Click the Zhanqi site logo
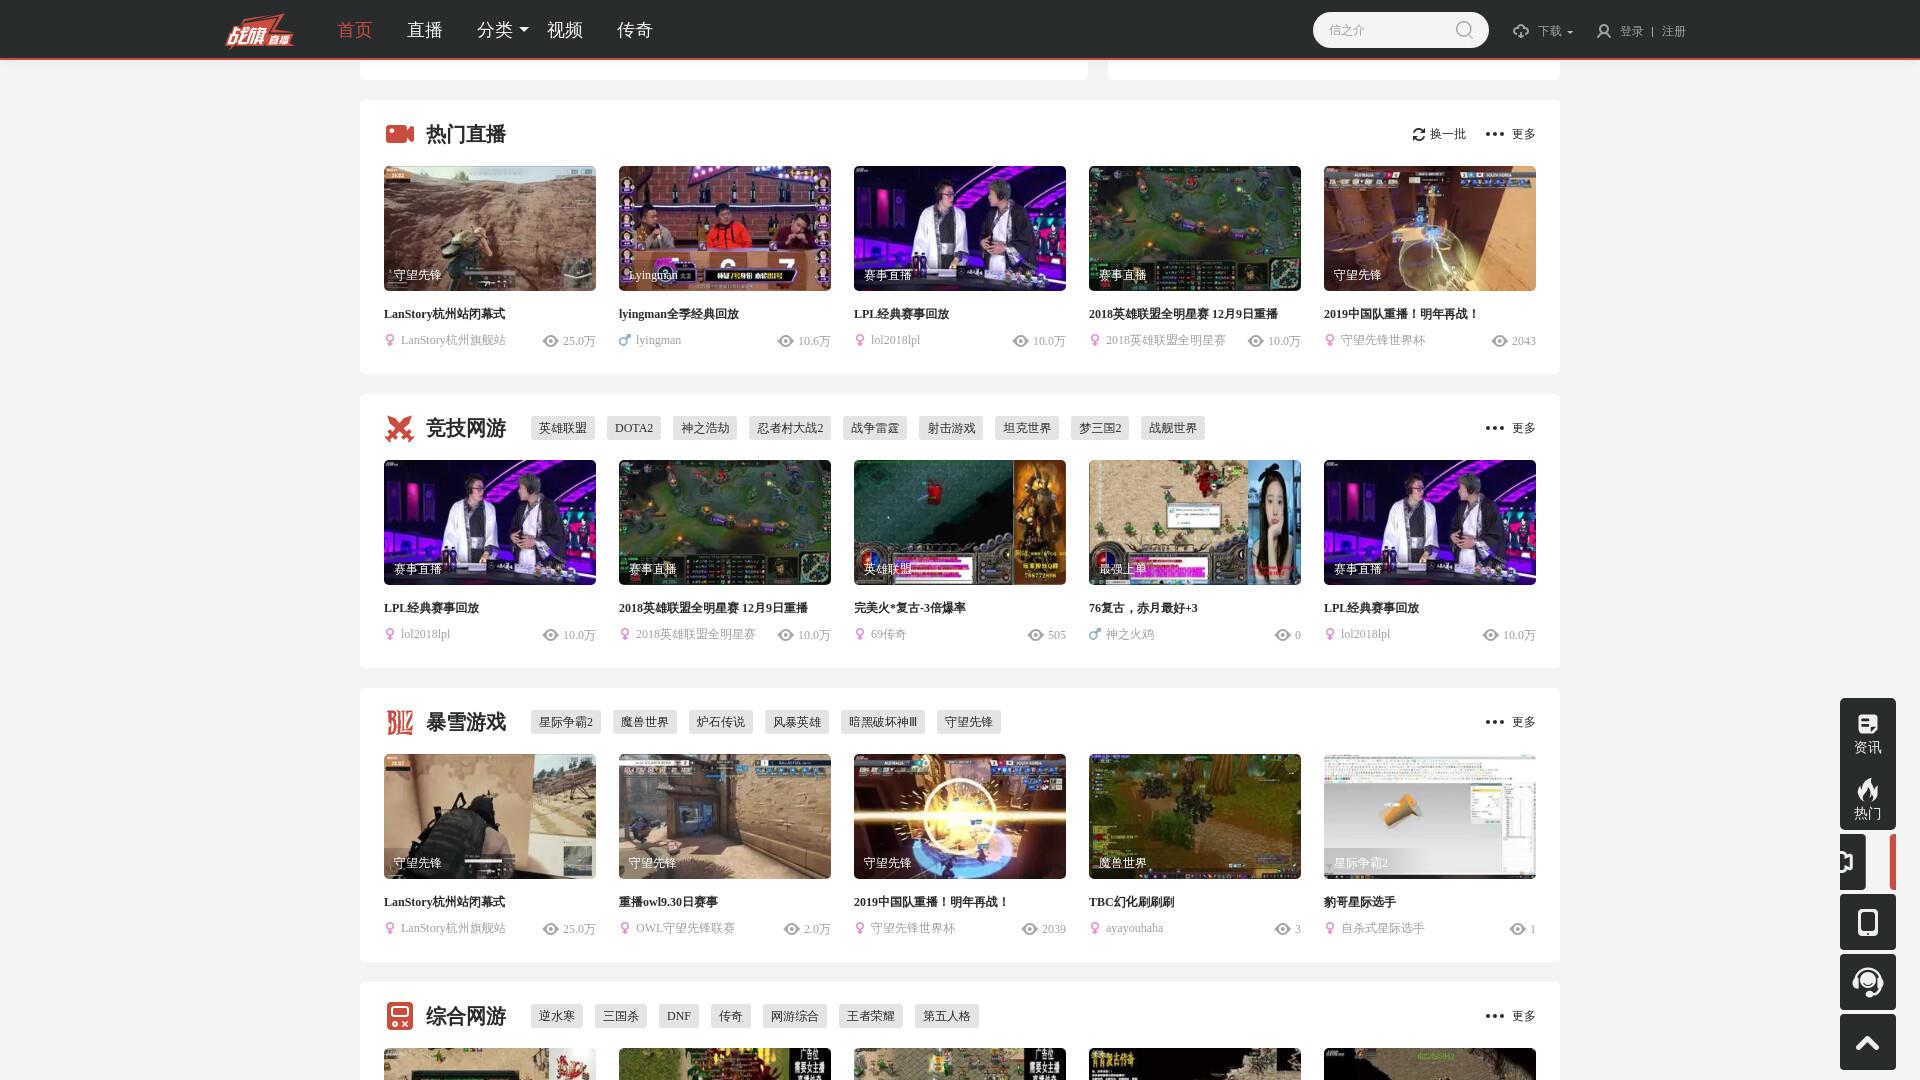The width and height of the screenshot is (1920, 1080). point(260,31)
